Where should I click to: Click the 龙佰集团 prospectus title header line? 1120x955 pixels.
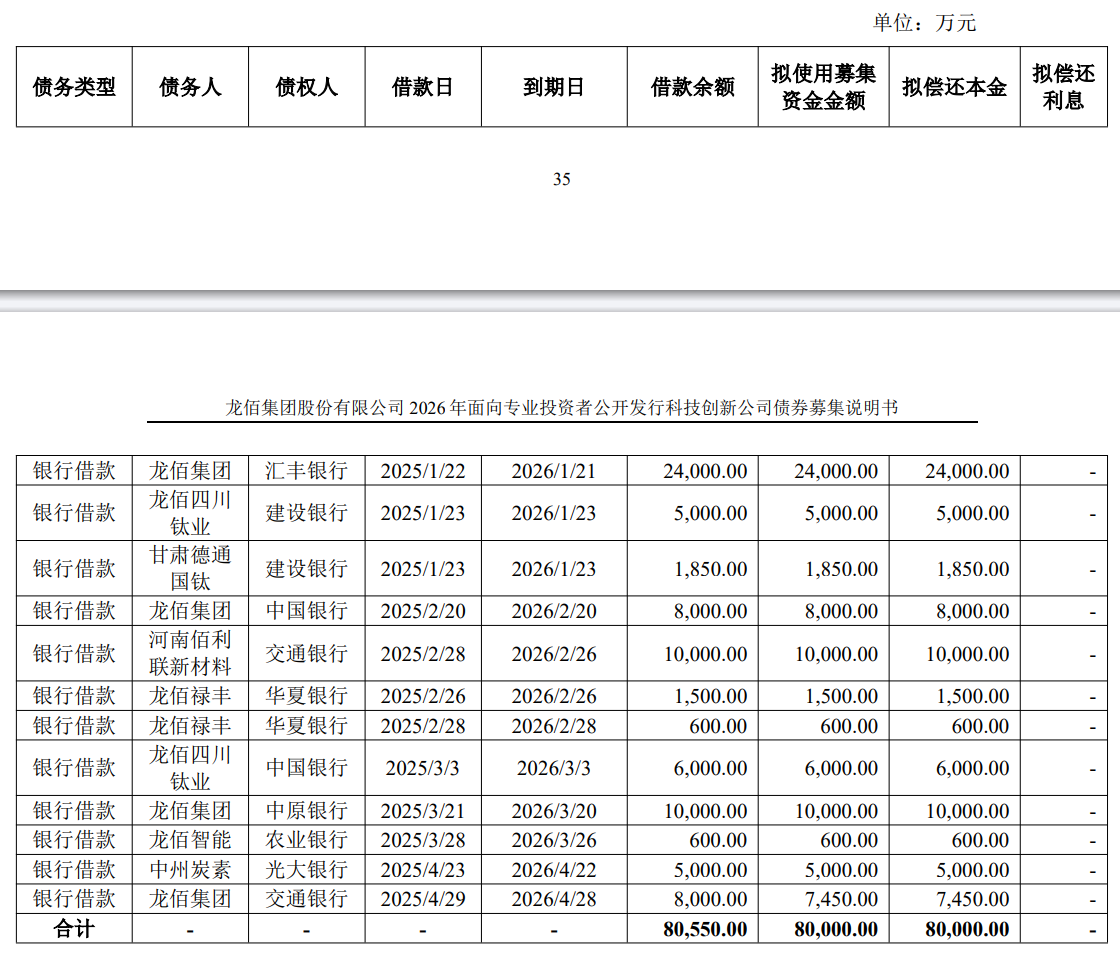coord(561,408)
